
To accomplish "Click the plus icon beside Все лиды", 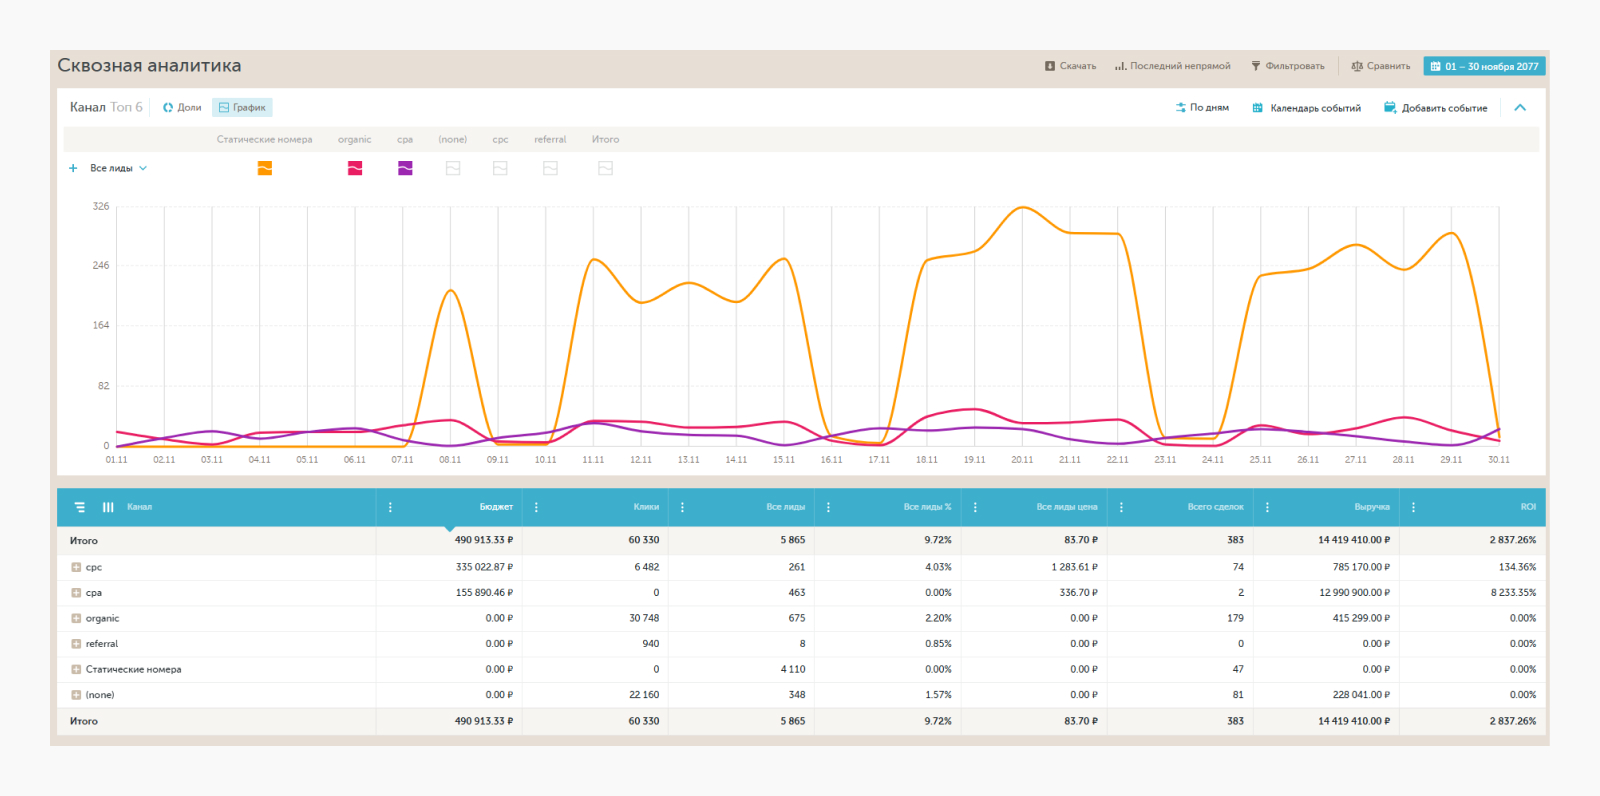I will coord(73,168).
